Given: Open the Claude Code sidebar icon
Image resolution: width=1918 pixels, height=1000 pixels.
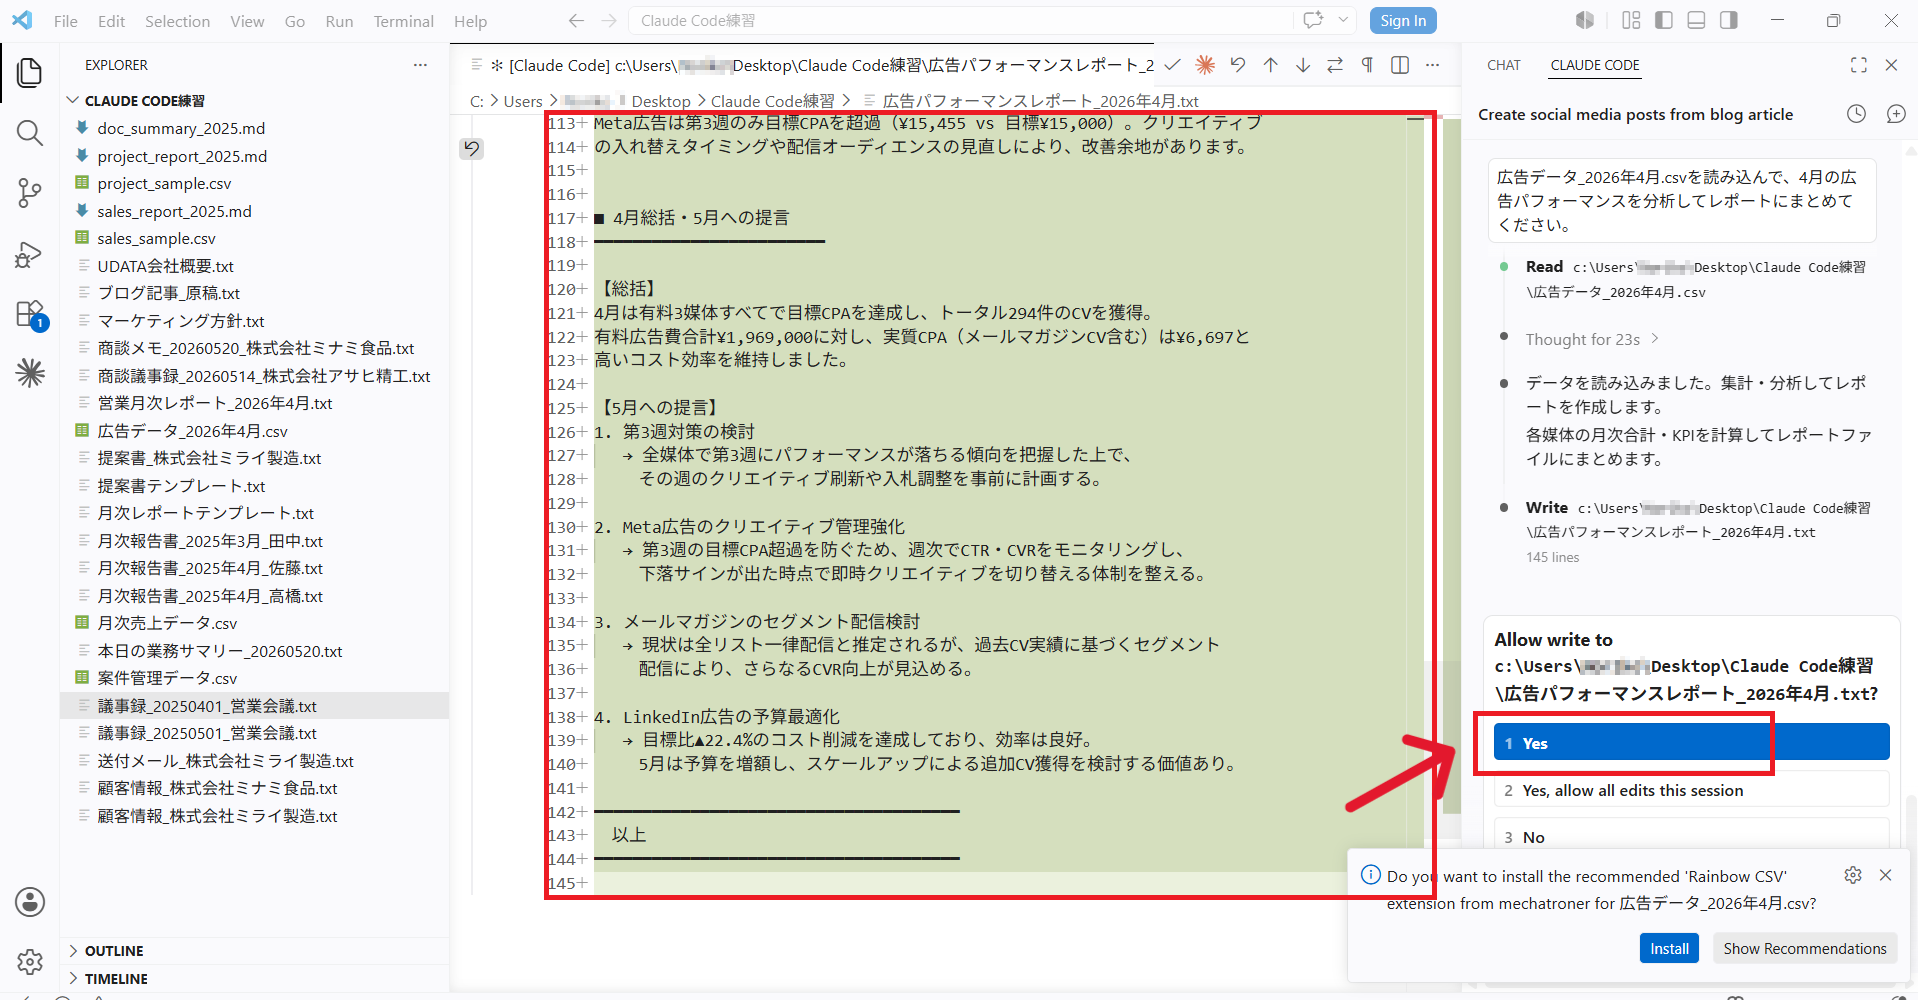Looking at the screenshot, I should point(30,373).
